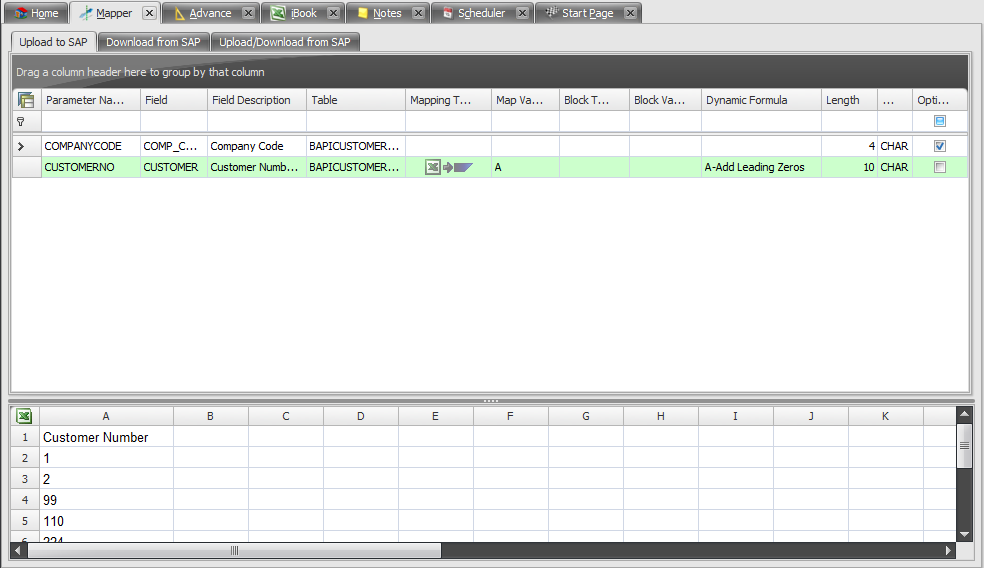This screenshot has width=984, height=568.
Task: Click the Excel-to-SAP mapping icon for CUSTOMERNO
Action: [x=448, y=168]
